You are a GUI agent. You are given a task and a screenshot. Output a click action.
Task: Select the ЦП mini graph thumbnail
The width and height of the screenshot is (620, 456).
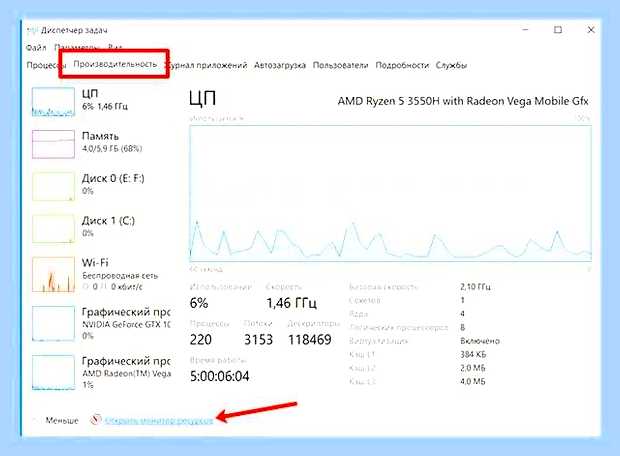[53, 102]
